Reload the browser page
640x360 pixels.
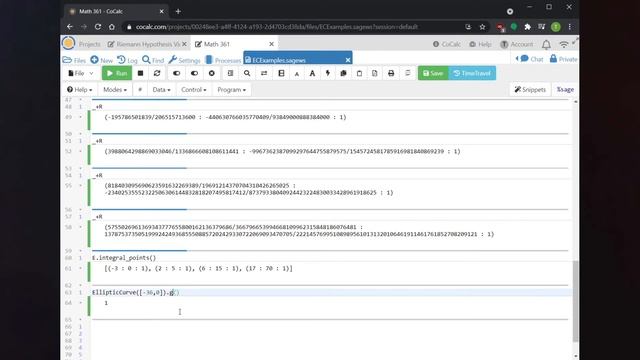[98, 27]
